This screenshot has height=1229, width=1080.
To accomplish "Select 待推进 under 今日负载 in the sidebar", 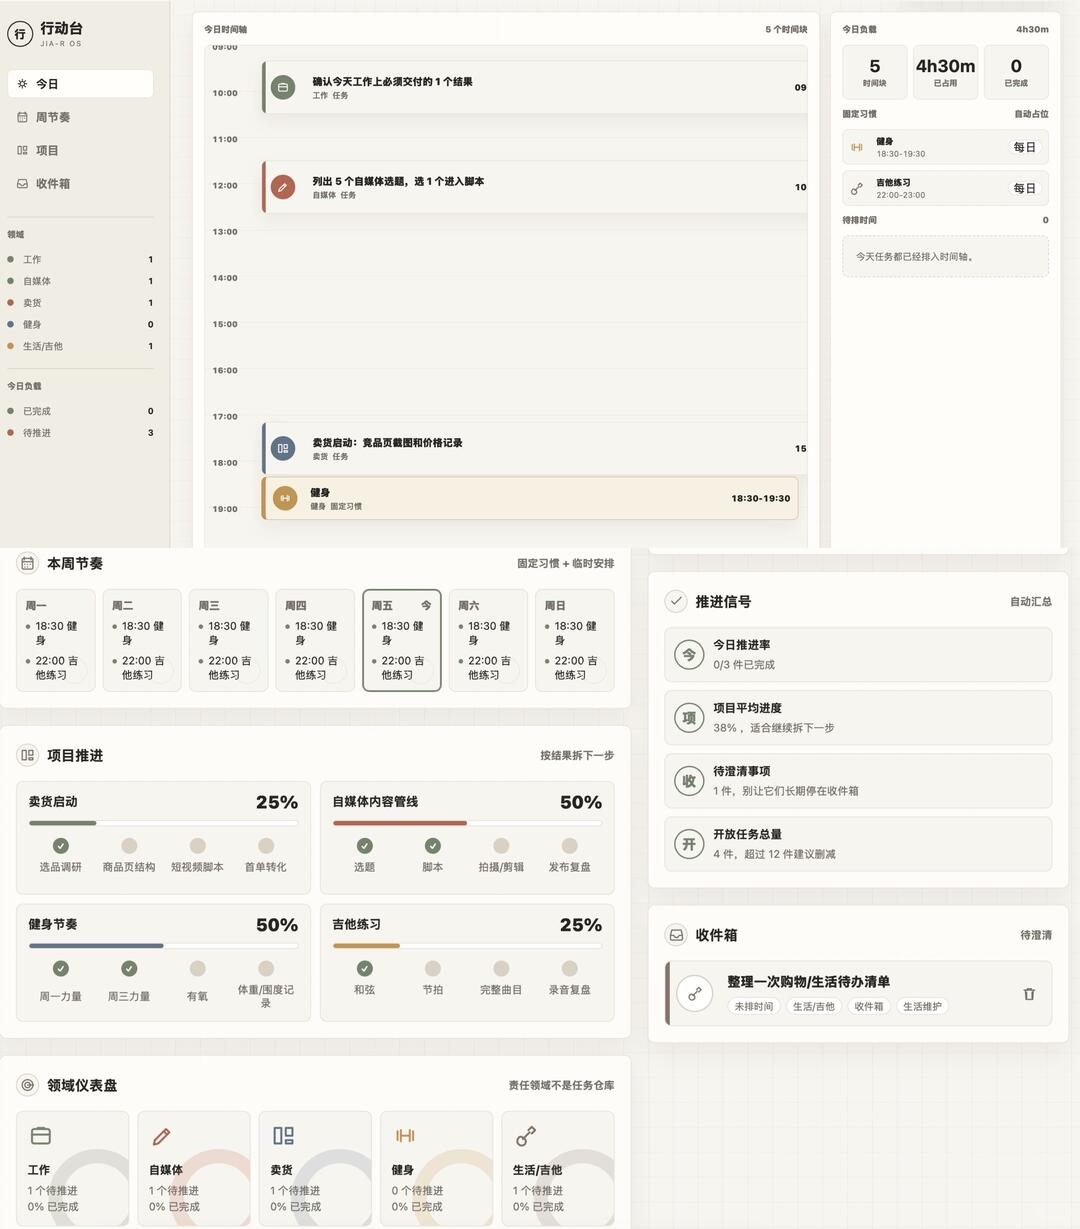I will pos(80,433).
